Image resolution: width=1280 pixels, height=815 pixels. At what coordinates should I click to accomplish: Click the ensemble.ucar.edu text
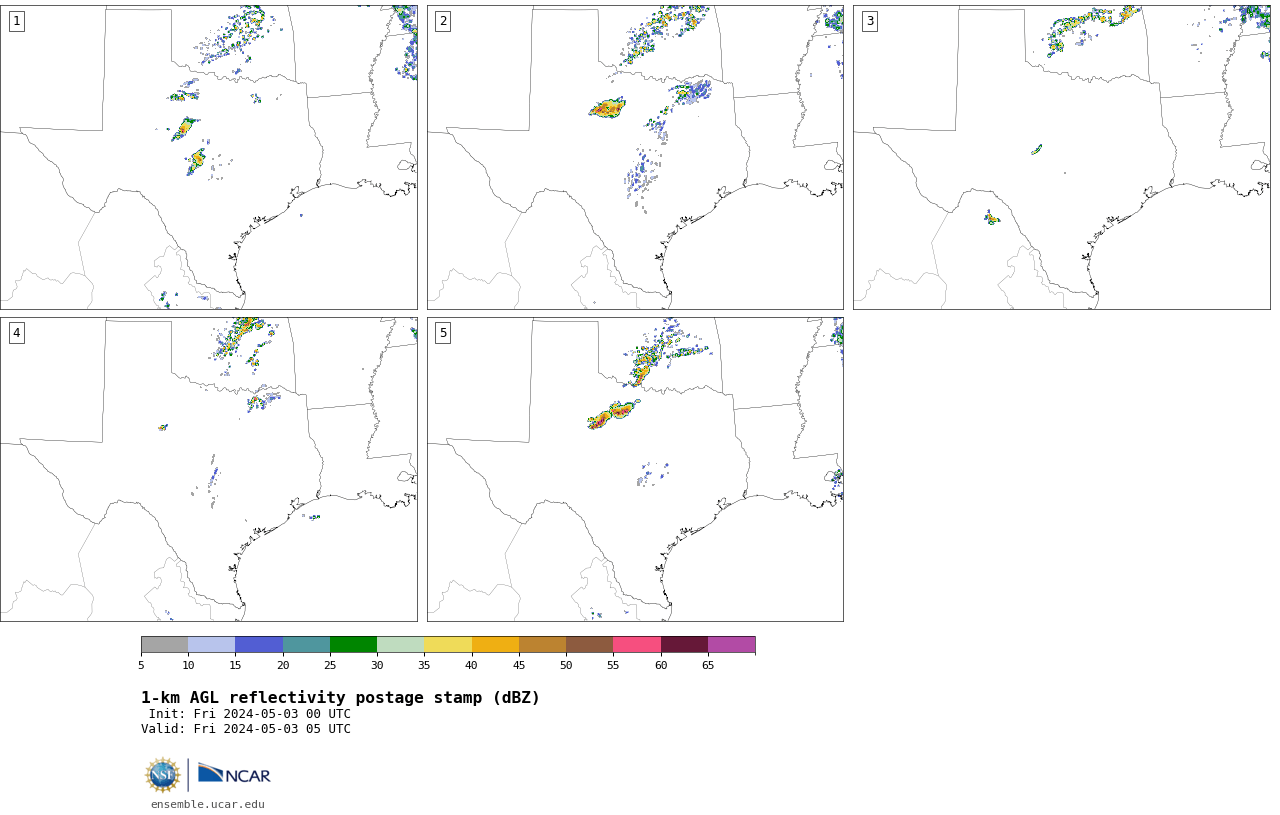coord(208,804)
